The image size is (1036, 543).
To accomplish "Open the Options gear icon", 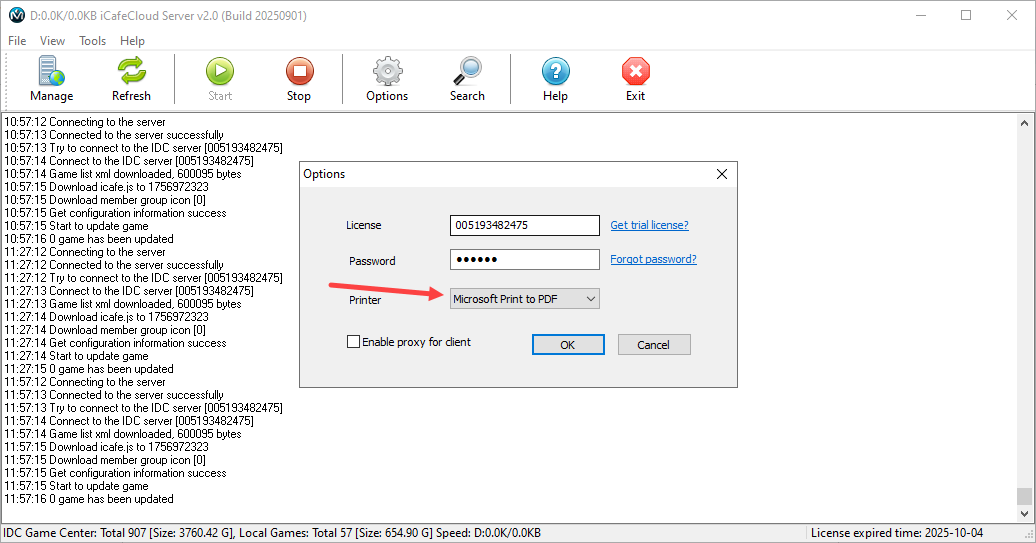I will 387,71.
